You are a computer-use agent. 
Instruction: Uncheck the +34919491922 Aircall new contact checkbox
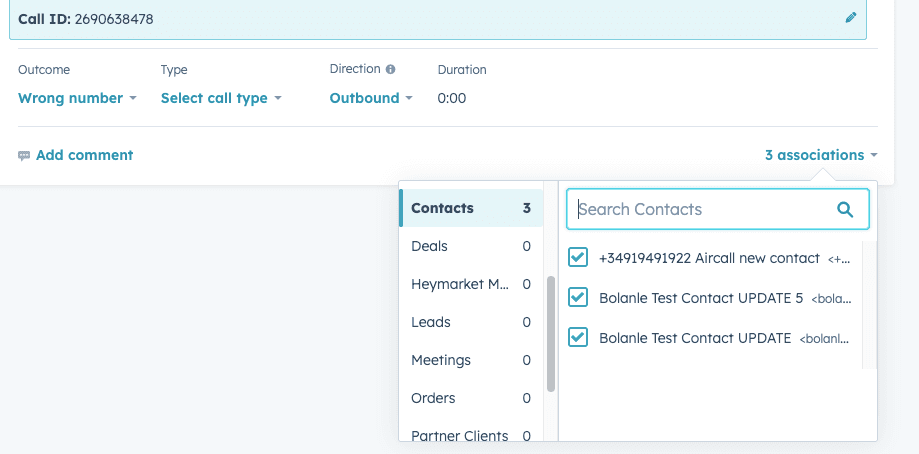click(578, 258)
